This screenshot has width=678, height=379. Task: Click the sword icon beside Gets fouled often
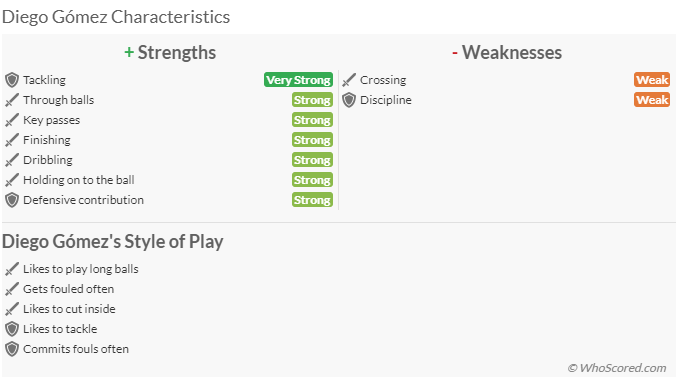[x=12, y=289]
